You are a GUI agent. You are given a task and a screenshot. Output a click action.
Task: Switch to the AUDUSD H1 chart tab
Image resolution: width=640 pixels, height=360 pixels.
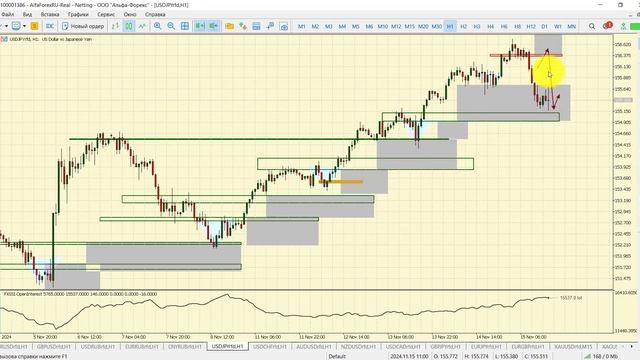(314, 347)
